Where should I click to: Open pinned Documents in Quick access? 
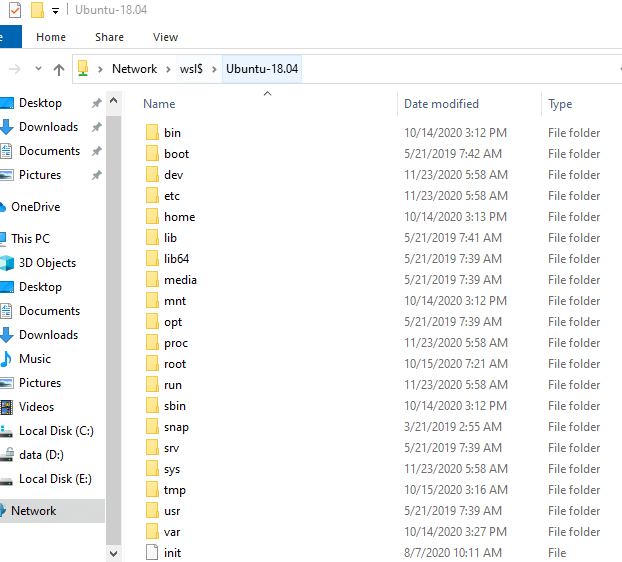(x=49, y=151)
